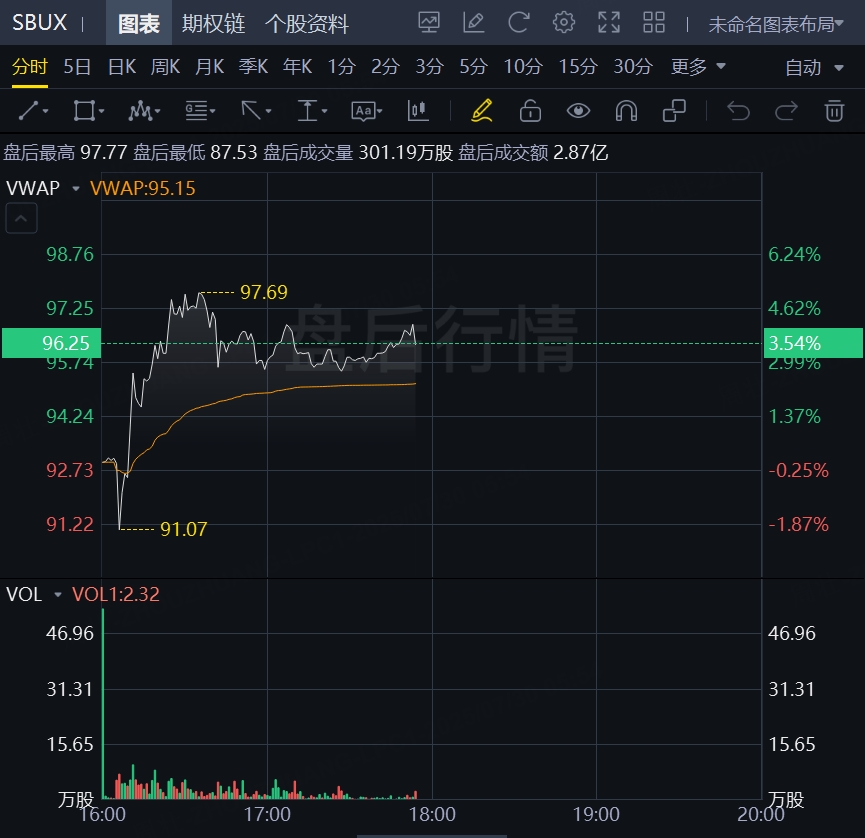Expand the 更多 timeframes dropdown
This screenshot has height=838, width=865.
pos(698,67)
